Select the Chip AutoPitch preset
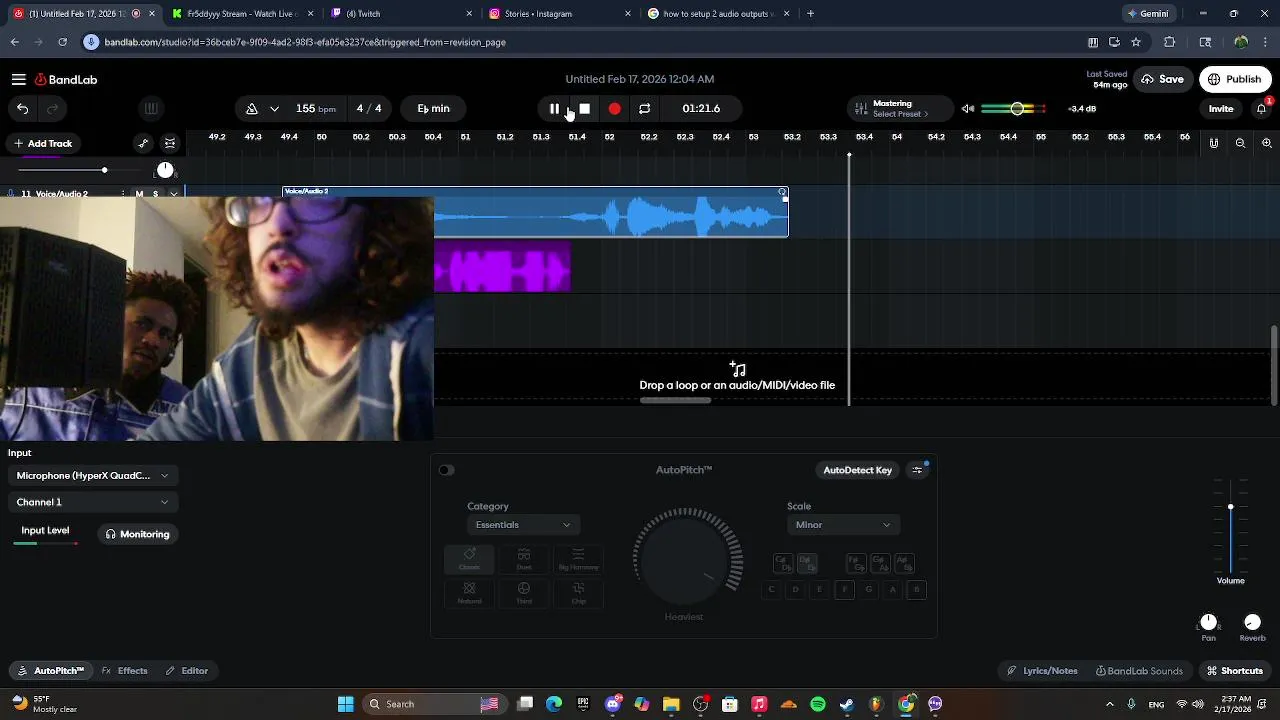Screen dimensions: 1280x720 [578, 593]
